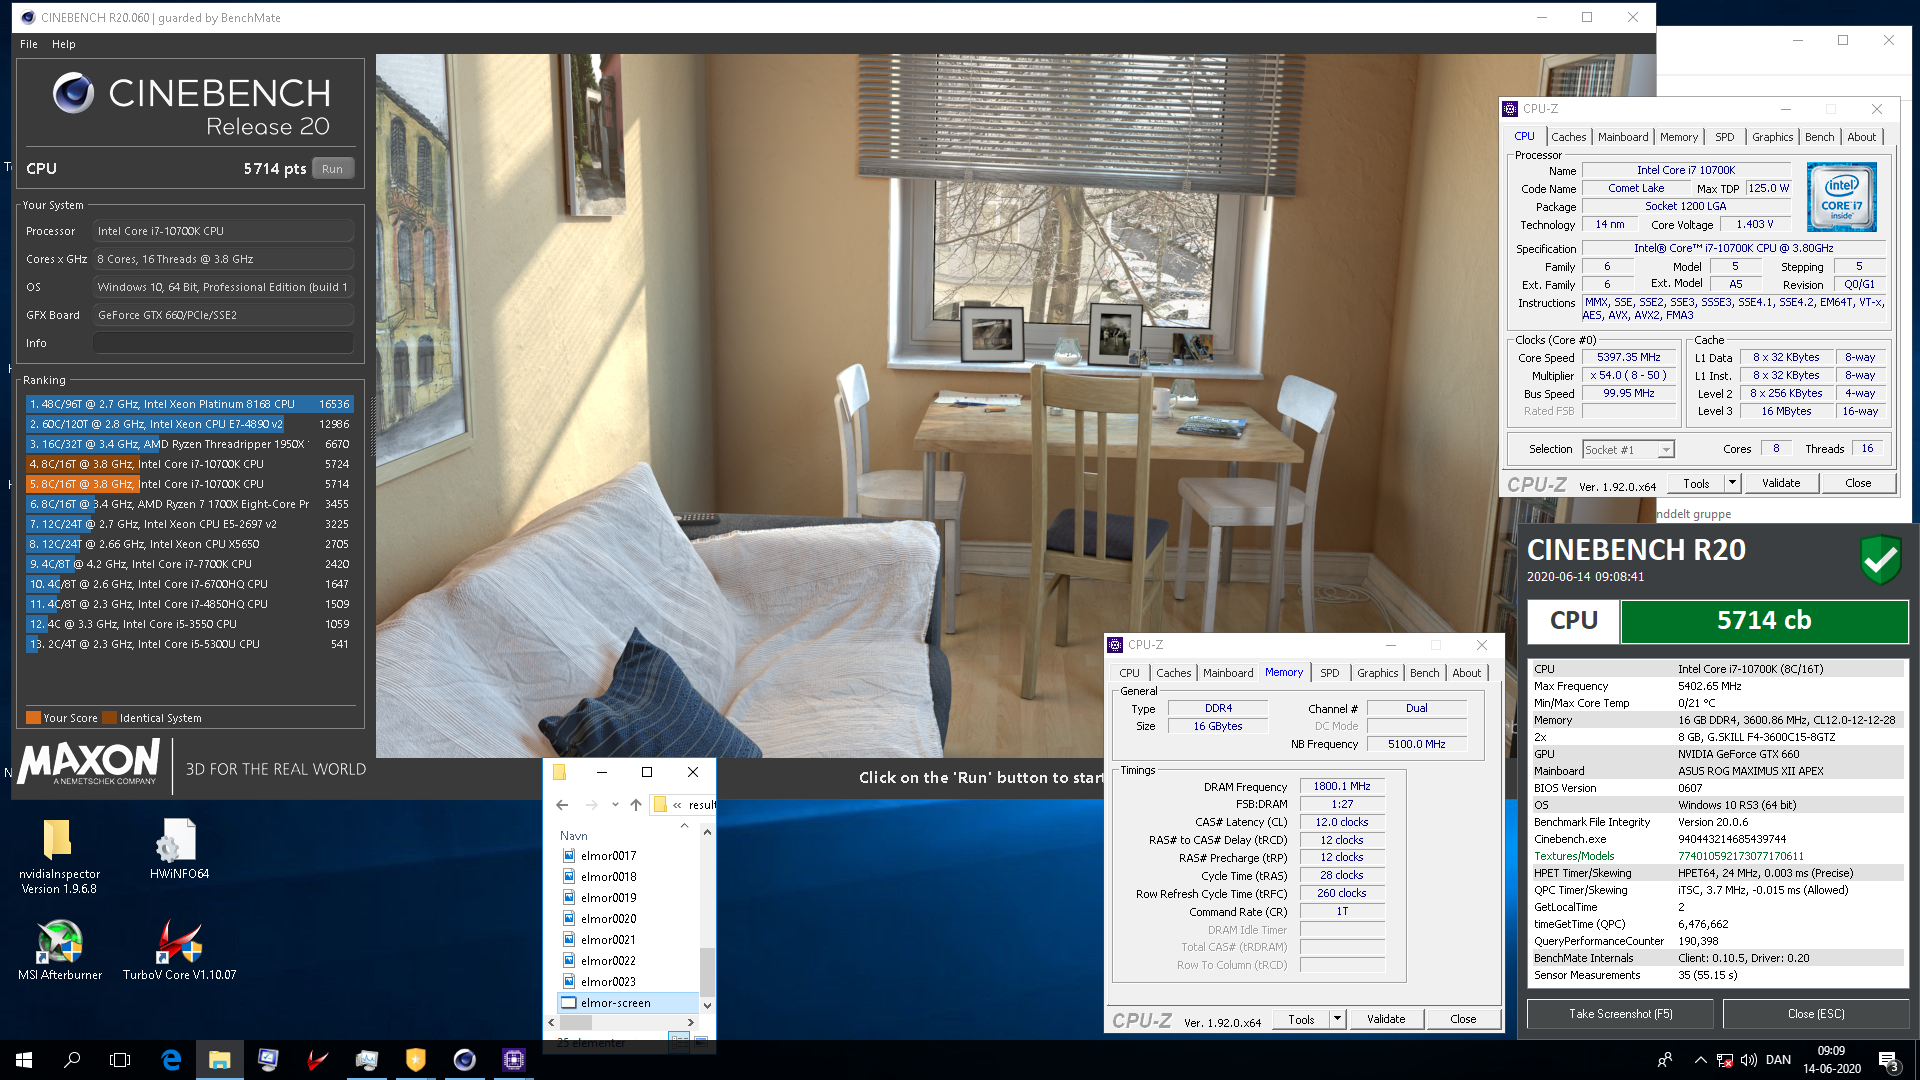Select the elmor-screen file
This screenshot has height=1080, width=1920.
(x=627, y=1003)
